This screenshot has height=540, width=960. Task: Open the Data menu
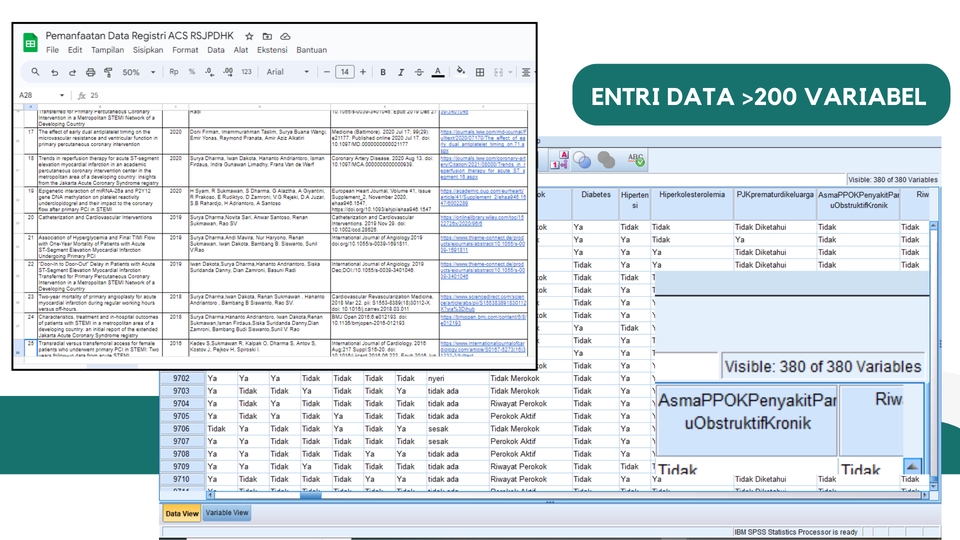(x=216, y=50)
